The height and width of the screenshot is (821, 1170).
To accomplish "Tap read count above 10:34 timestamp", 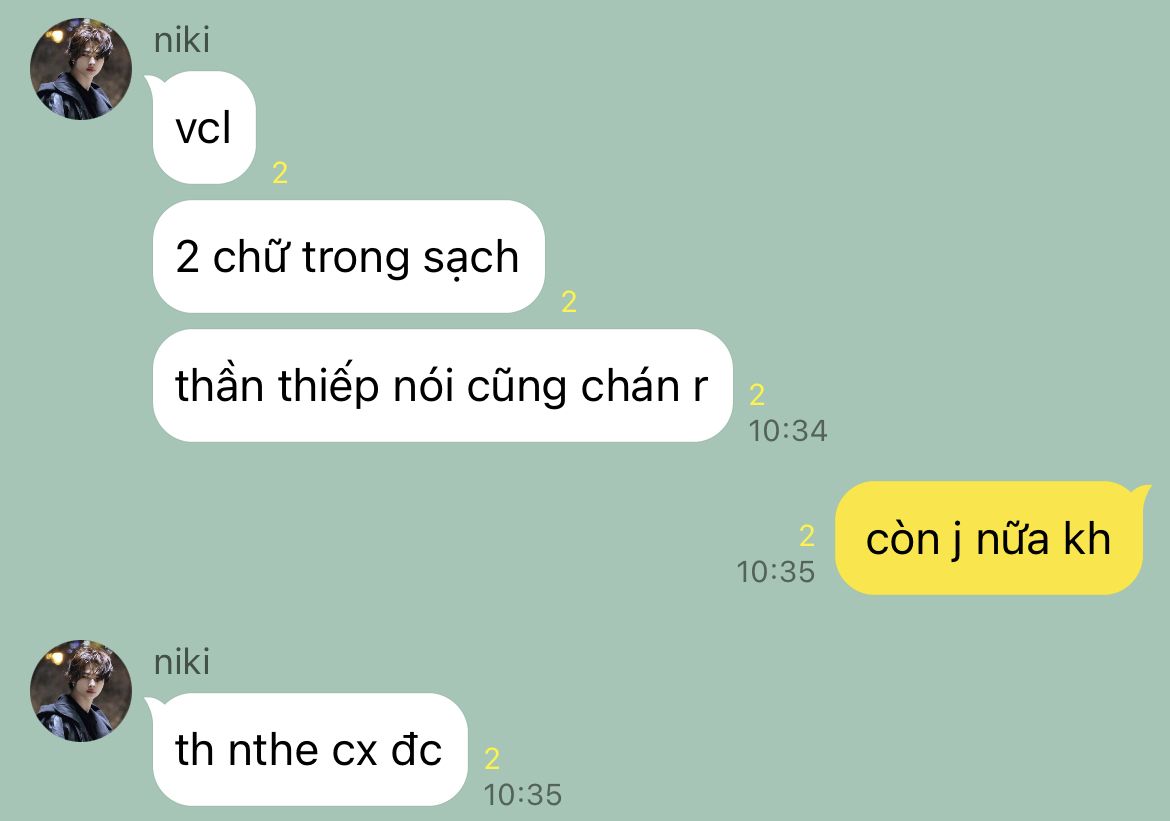I will point(757,395).
